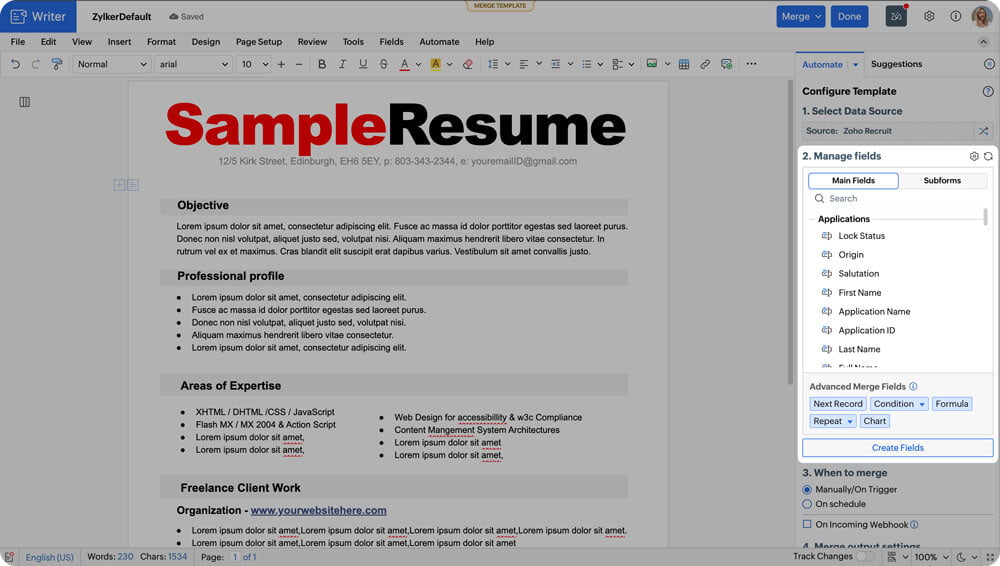Viewport: 1000px width, 566px height.
Task: Insert a table from toolbar
Action: click(x=684, y=64)
